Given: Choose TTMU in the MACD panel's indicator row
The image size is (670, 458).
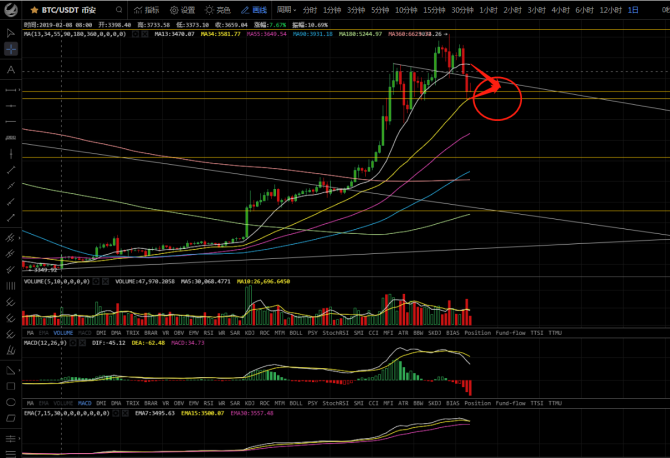Looking at the screenshot, I should (555, 403).
